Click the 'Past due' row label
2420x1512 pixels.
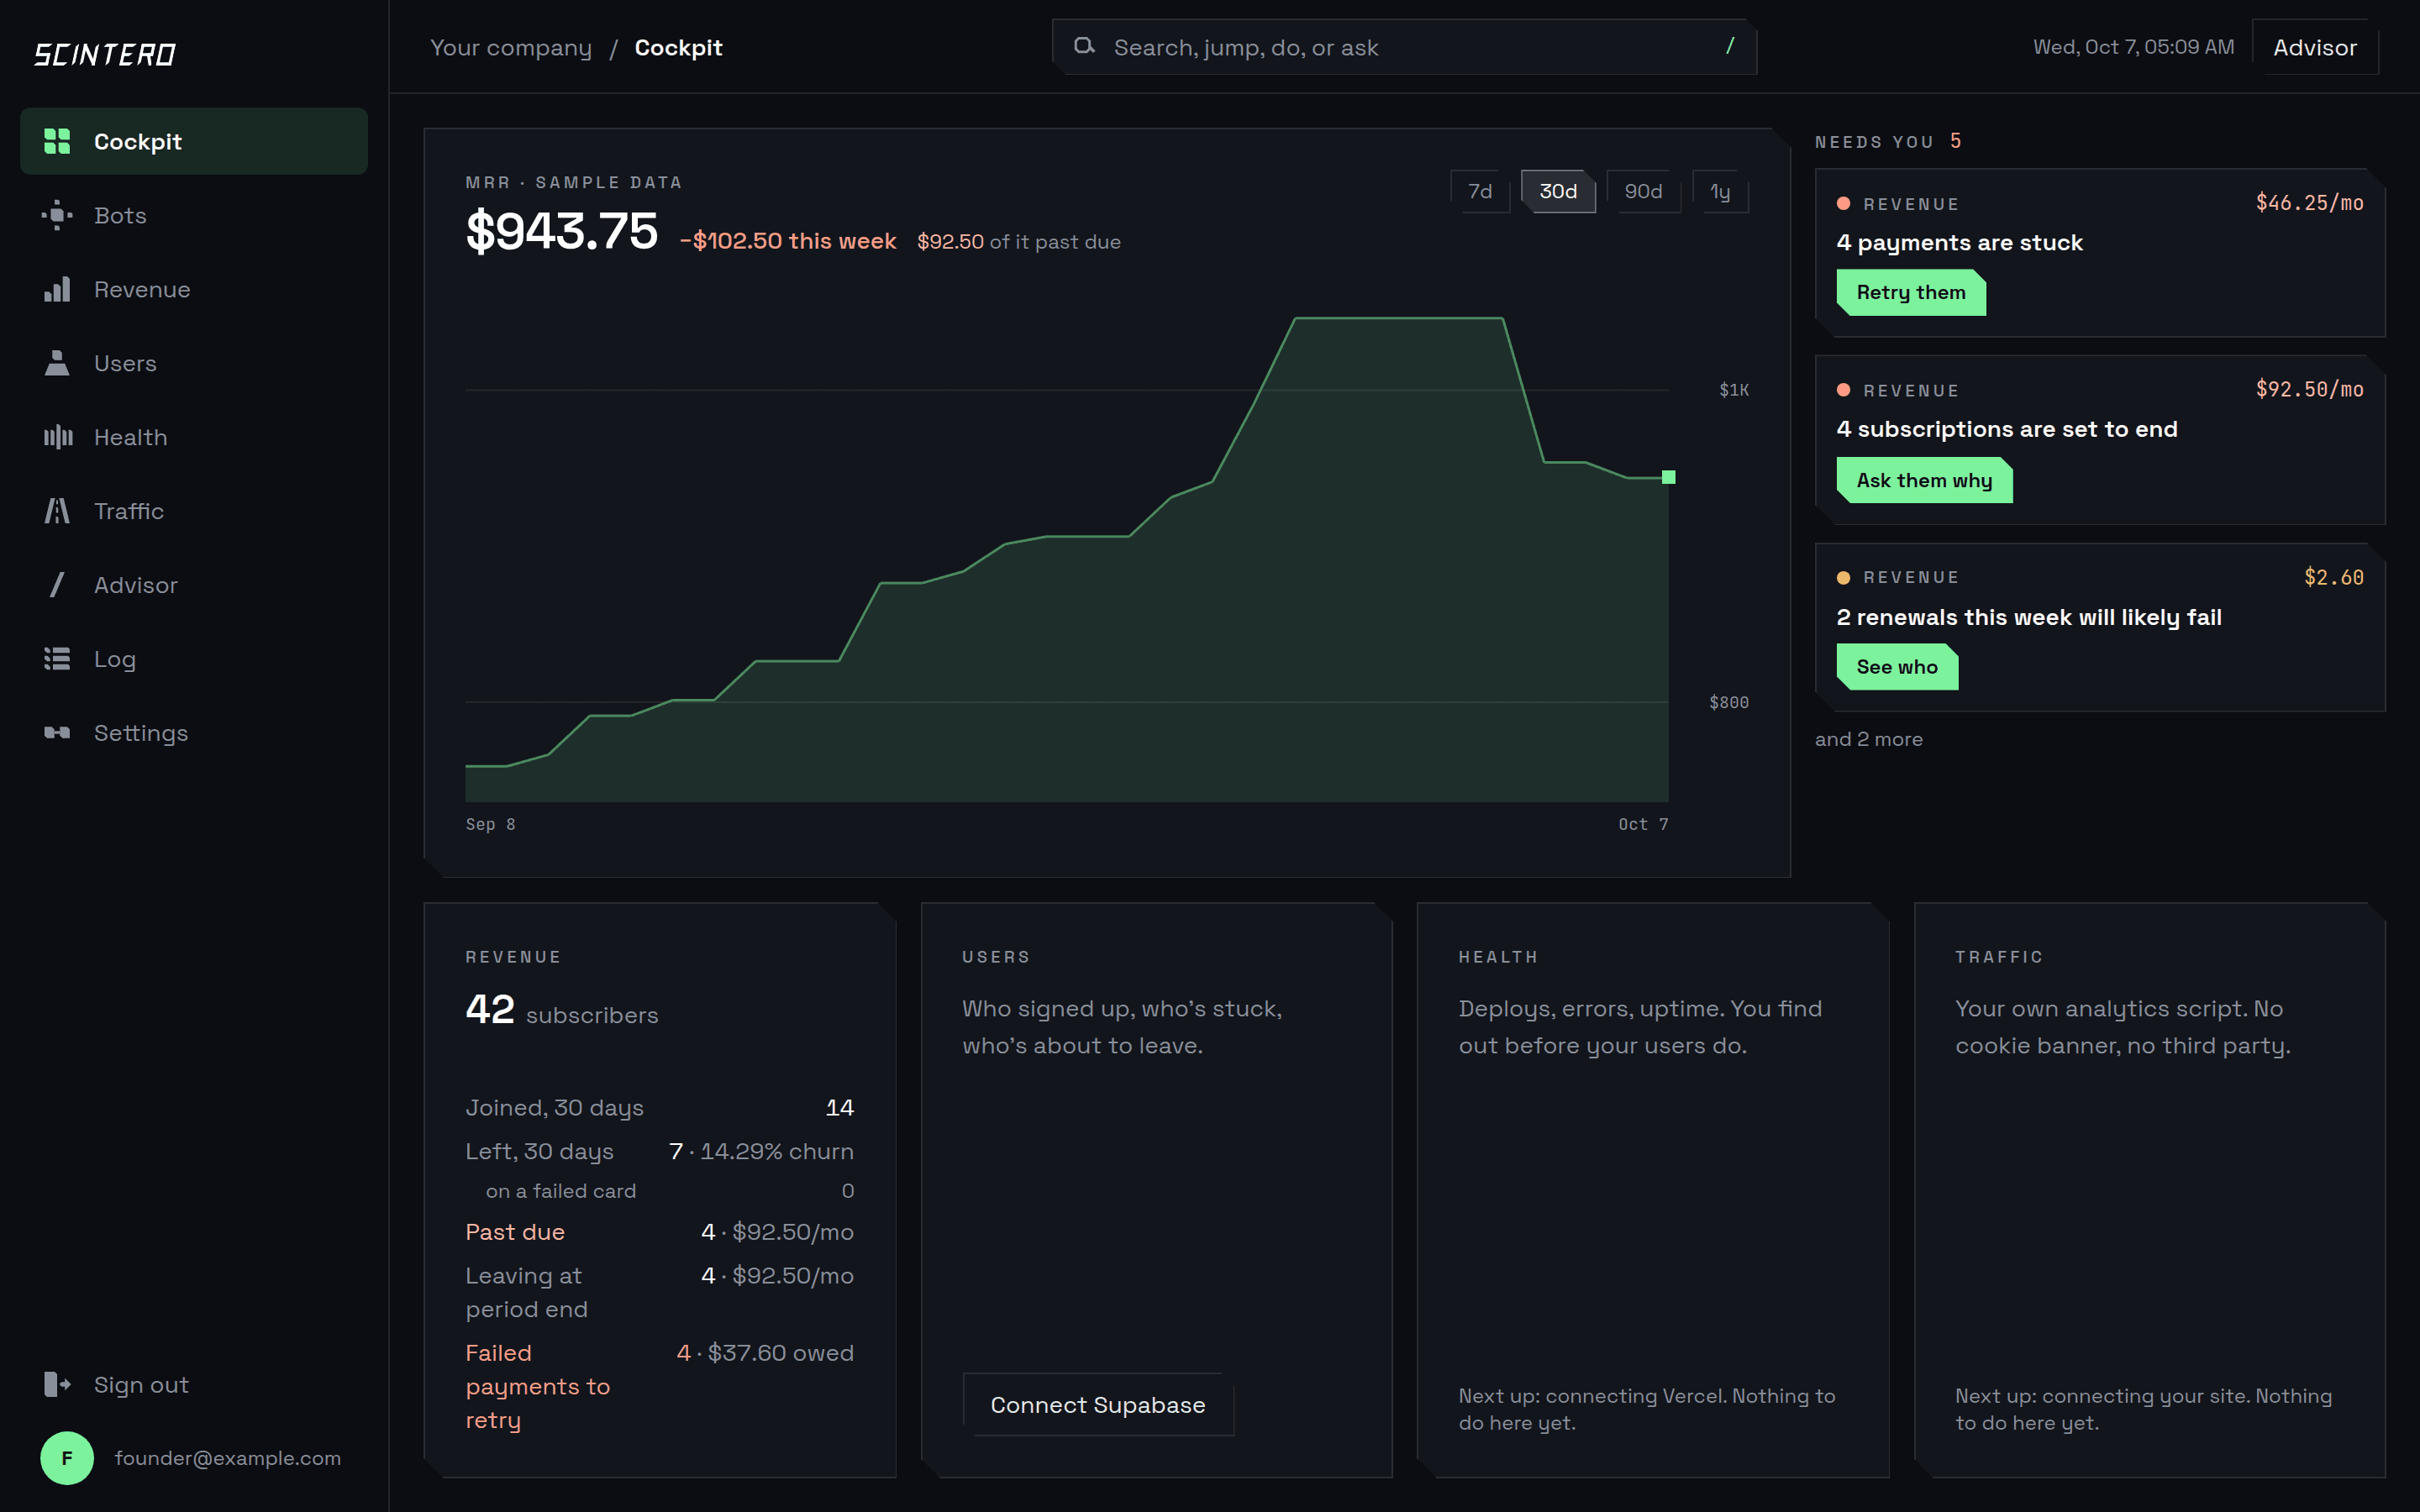coord(515,1232)
